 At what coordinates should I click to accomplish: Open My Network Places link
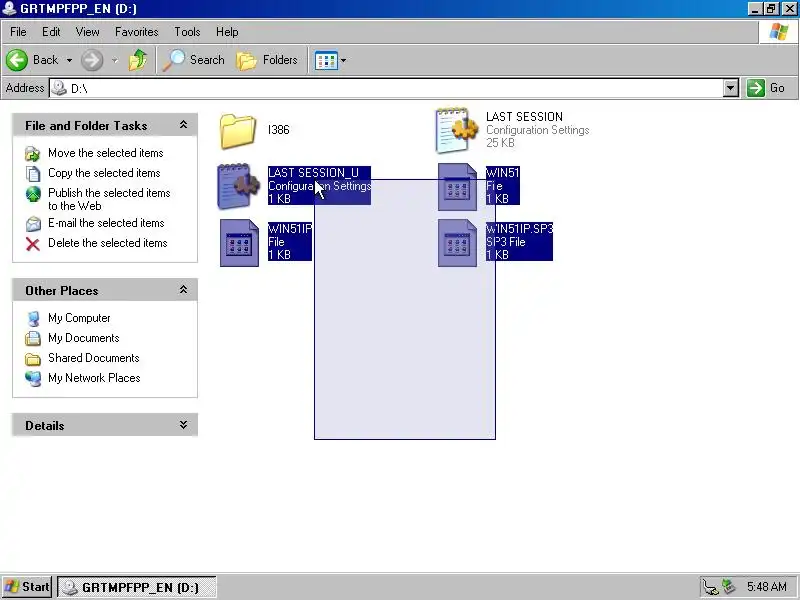(x=94, y=378)
